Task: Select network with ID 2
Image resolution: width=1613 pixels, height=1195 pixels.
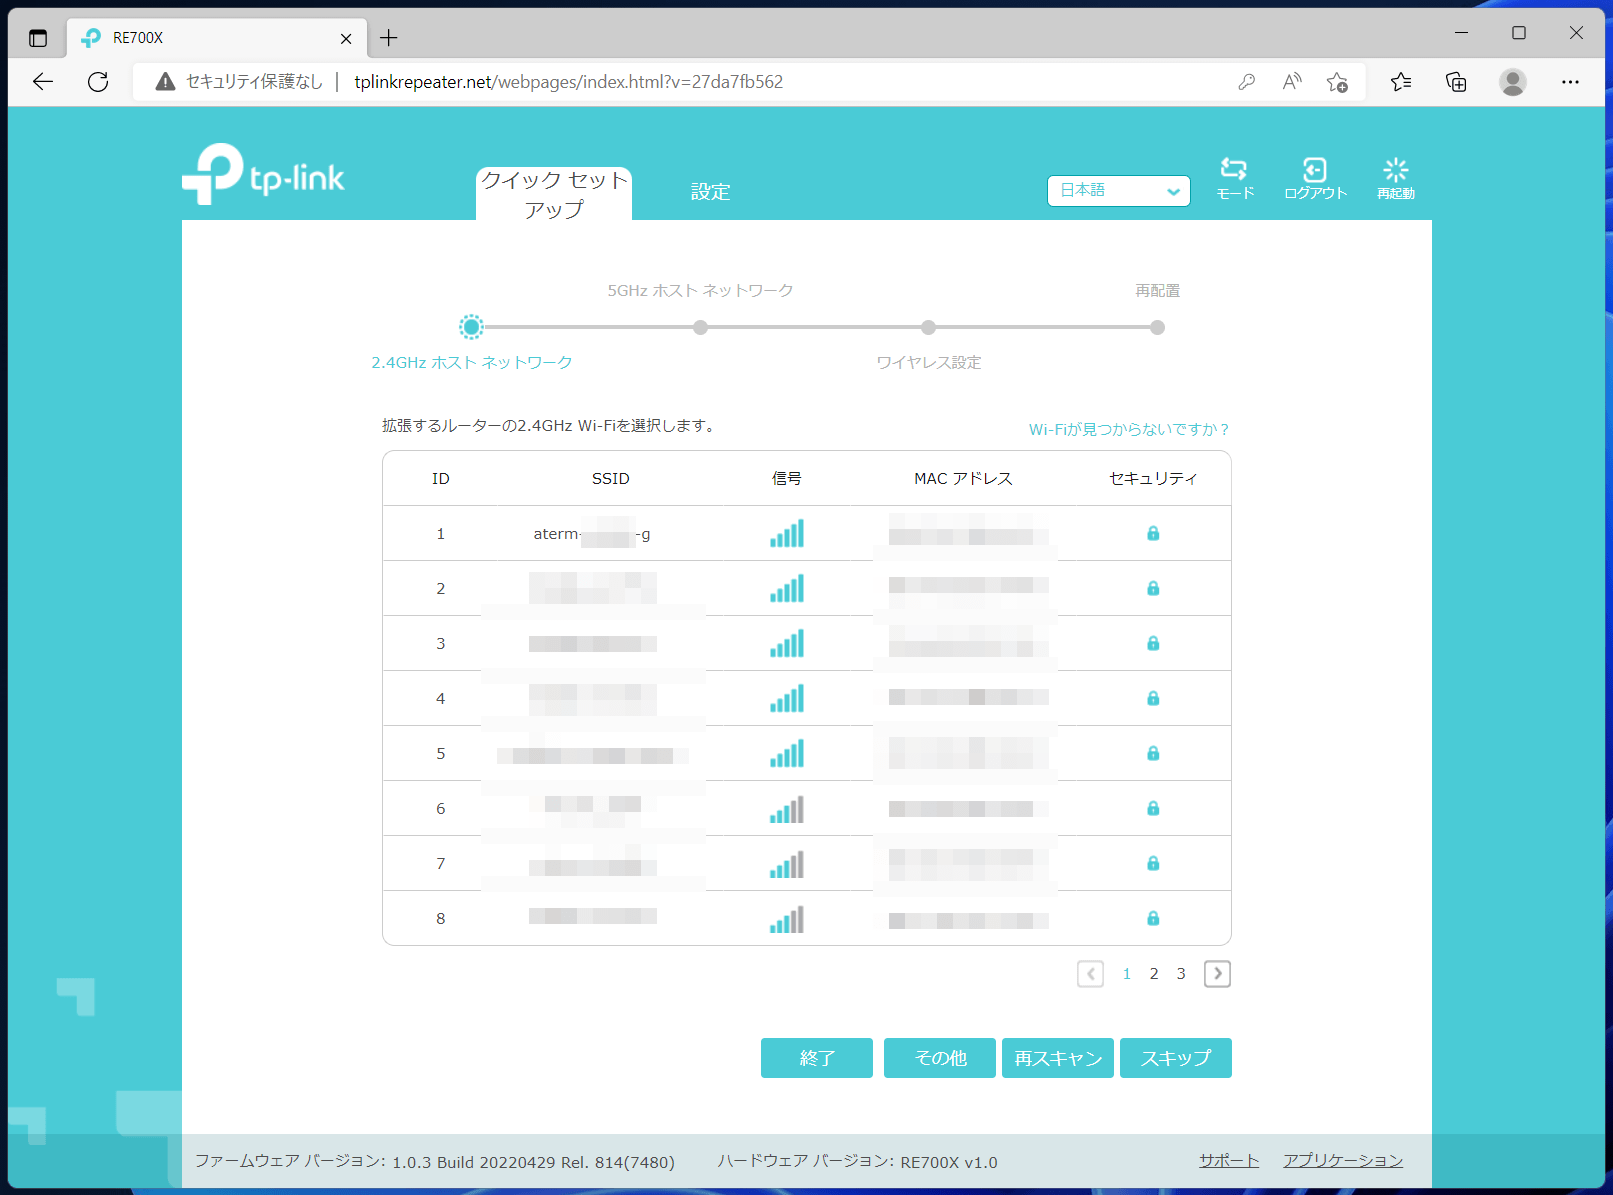Action: coord(806,588)
